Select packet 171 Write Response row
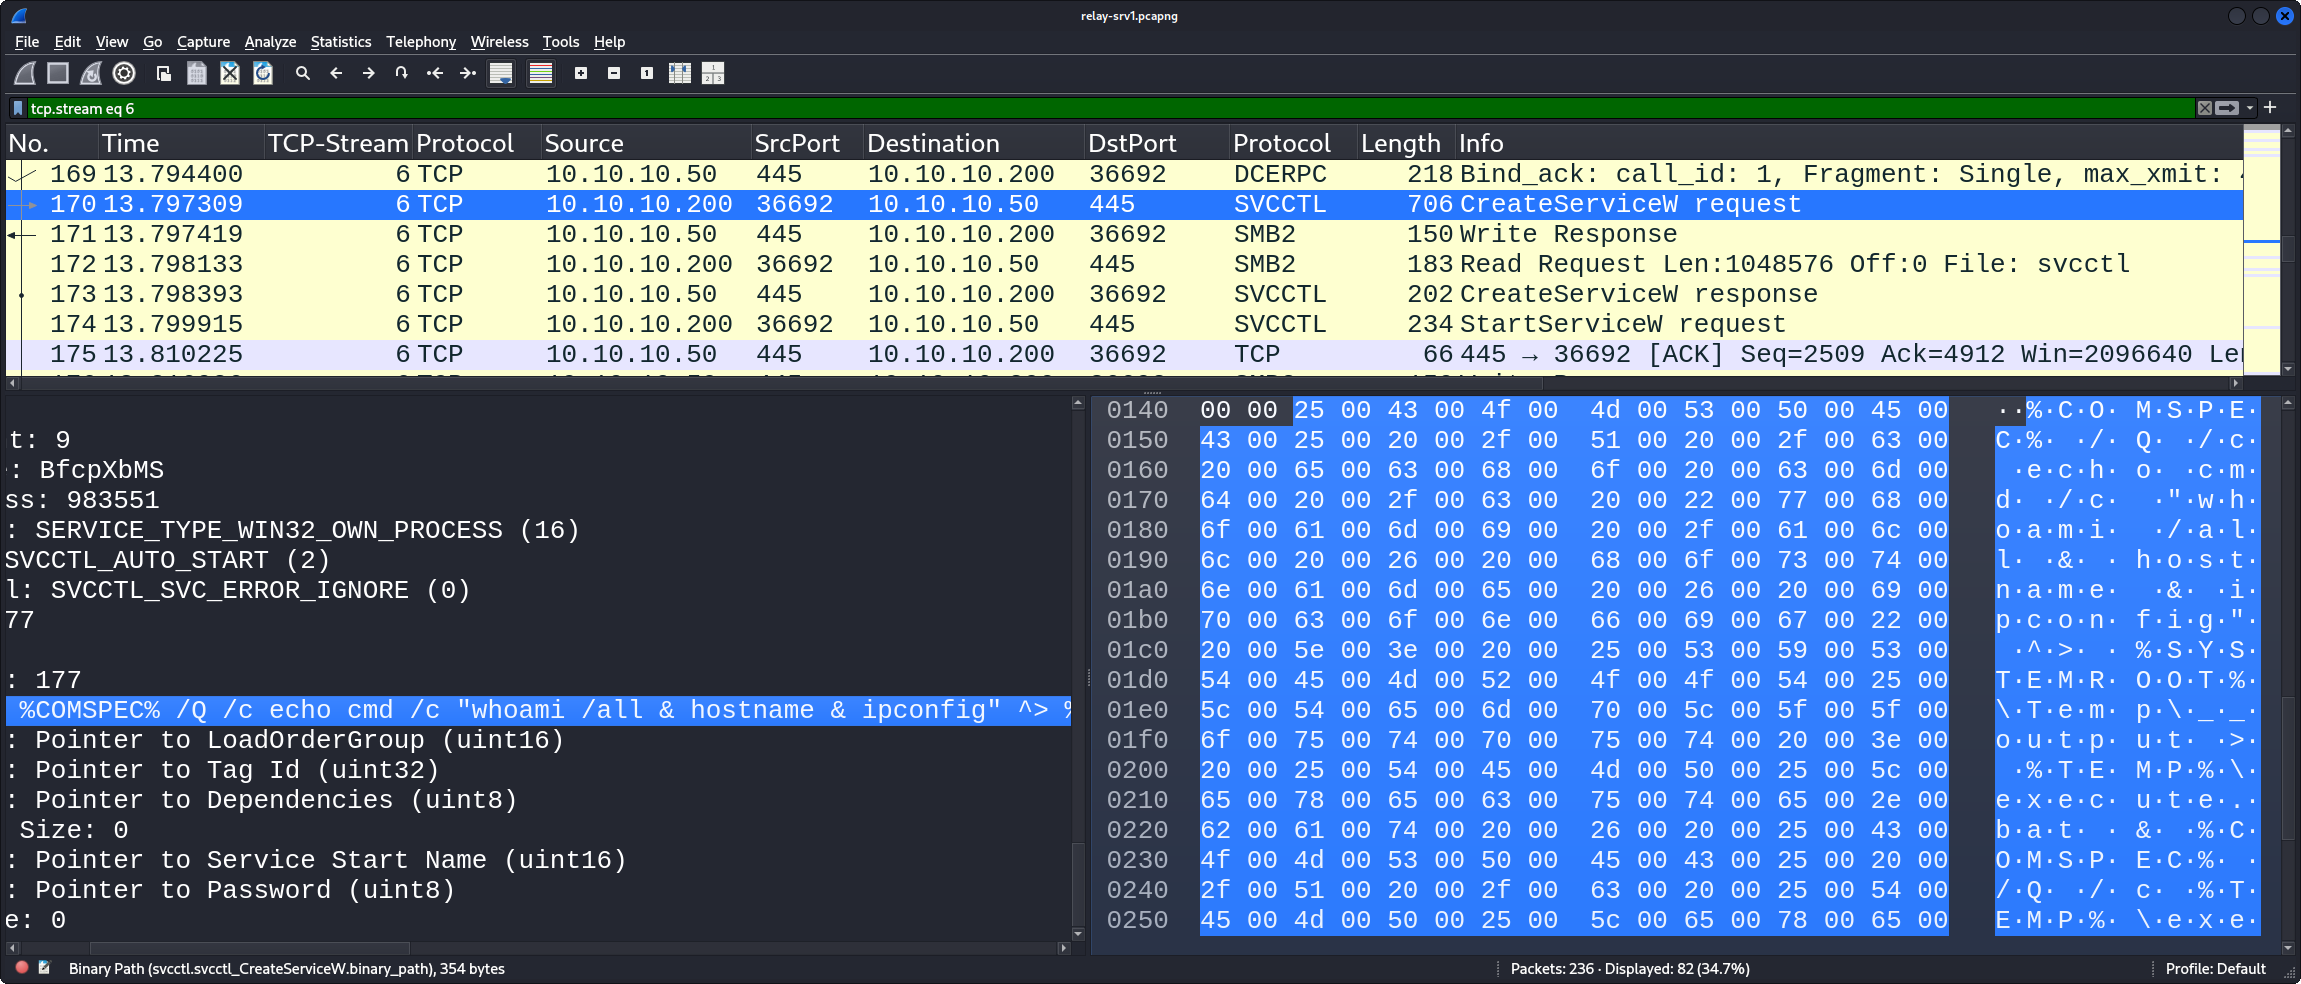Screen dimensions: 2301x984 pos(1124,234)
